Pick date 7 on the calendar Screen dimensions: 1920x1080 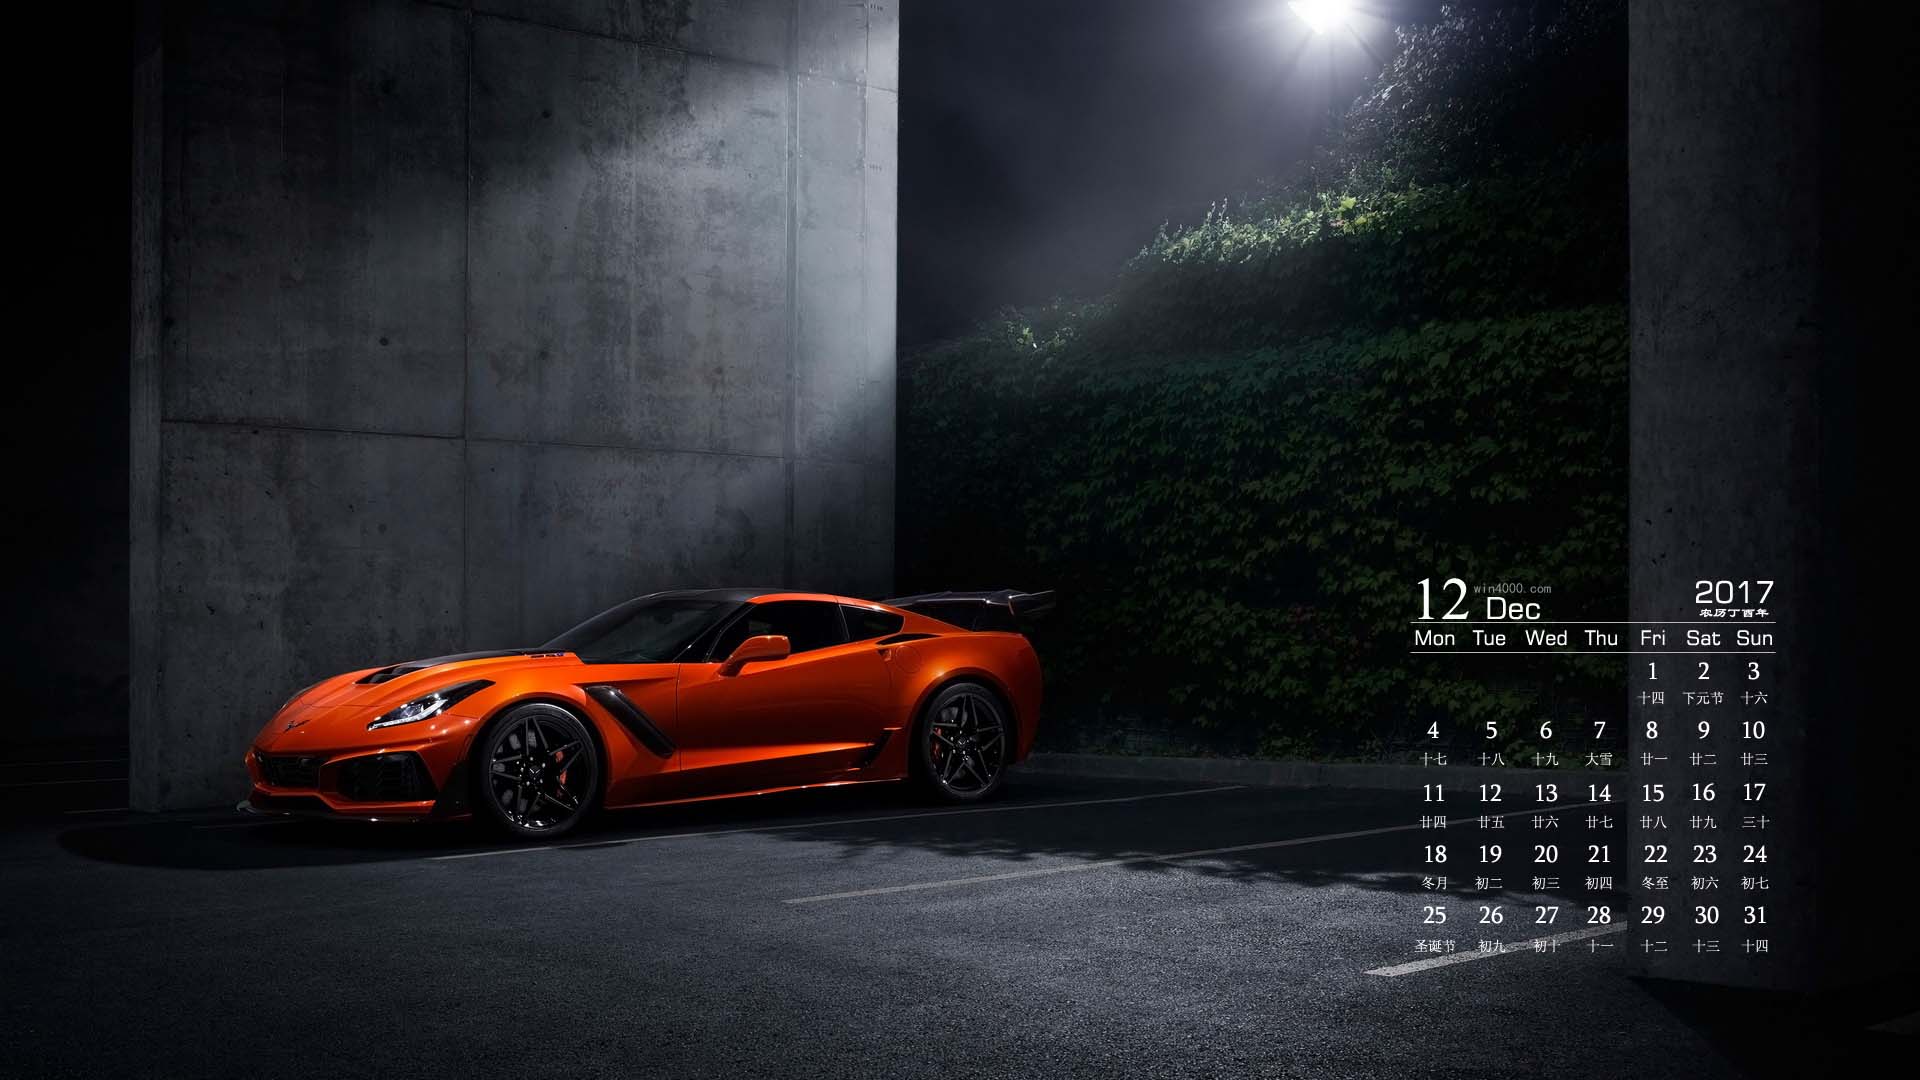pos(1599,731)
